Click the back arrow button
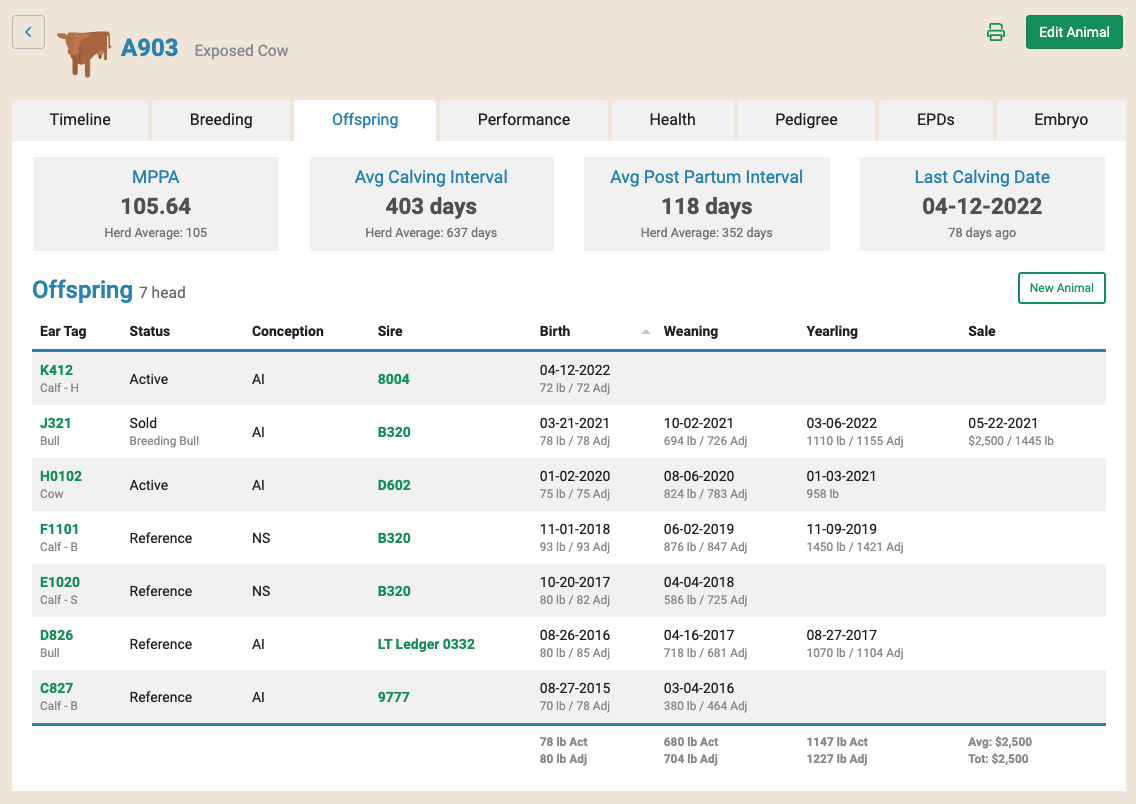Image resolution: width=1136 pixels, height=804 pixels. (28, 32)
